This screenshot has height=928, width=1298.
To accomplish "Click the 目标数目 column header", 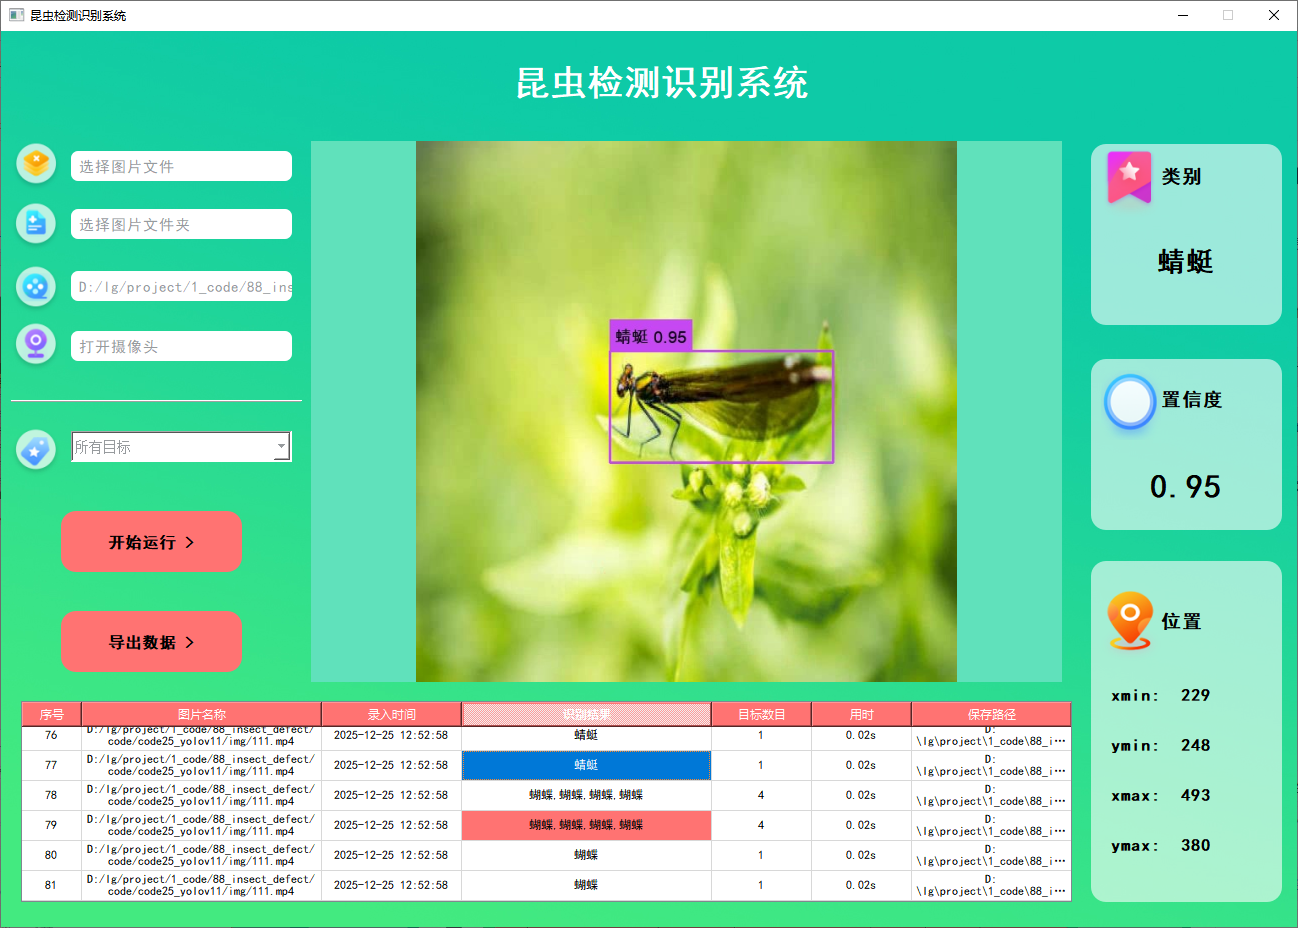I will [761, 714].
